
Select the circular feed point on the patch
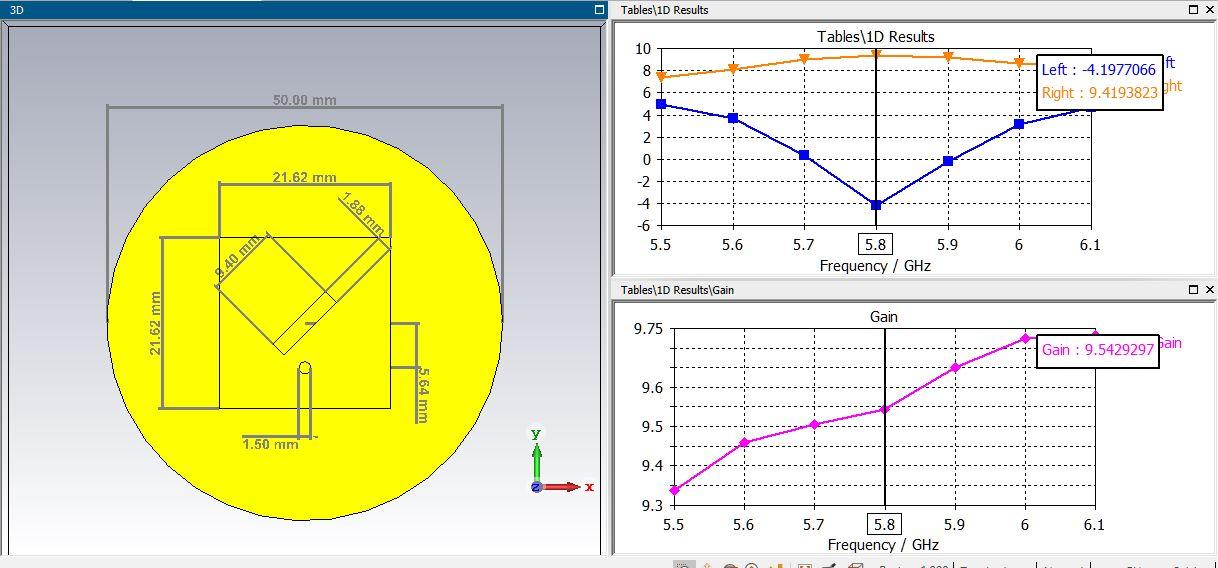305,368
